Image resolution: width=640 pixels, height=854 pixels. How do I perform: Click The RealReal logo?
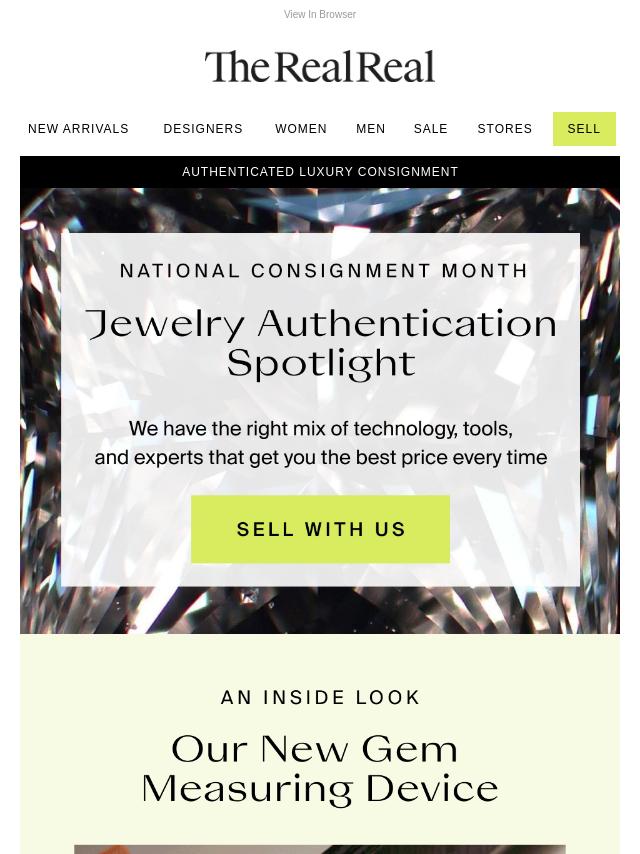point(320,67)
